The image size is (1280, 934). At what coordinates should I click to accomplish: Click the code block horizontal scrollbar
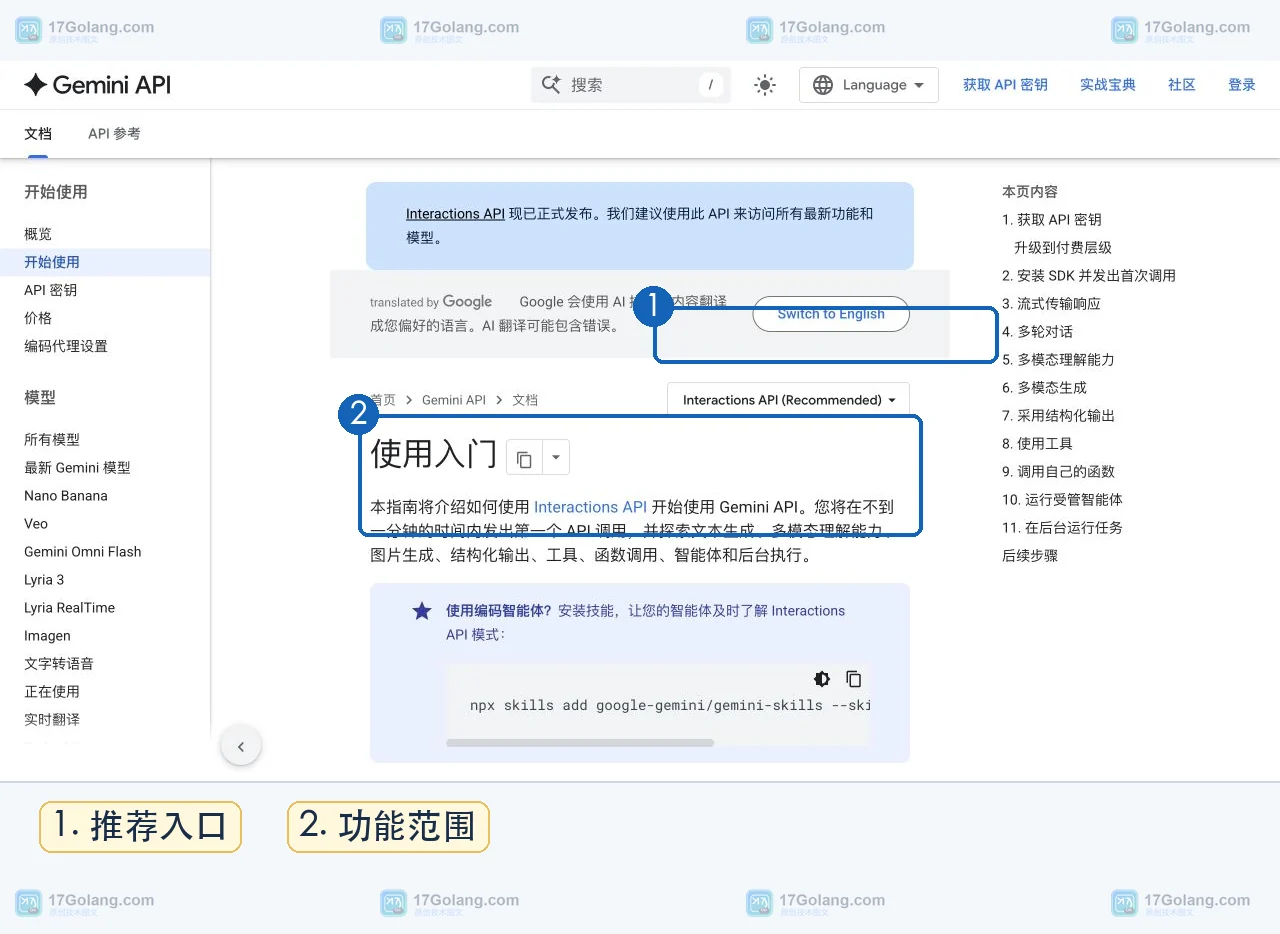580,743
